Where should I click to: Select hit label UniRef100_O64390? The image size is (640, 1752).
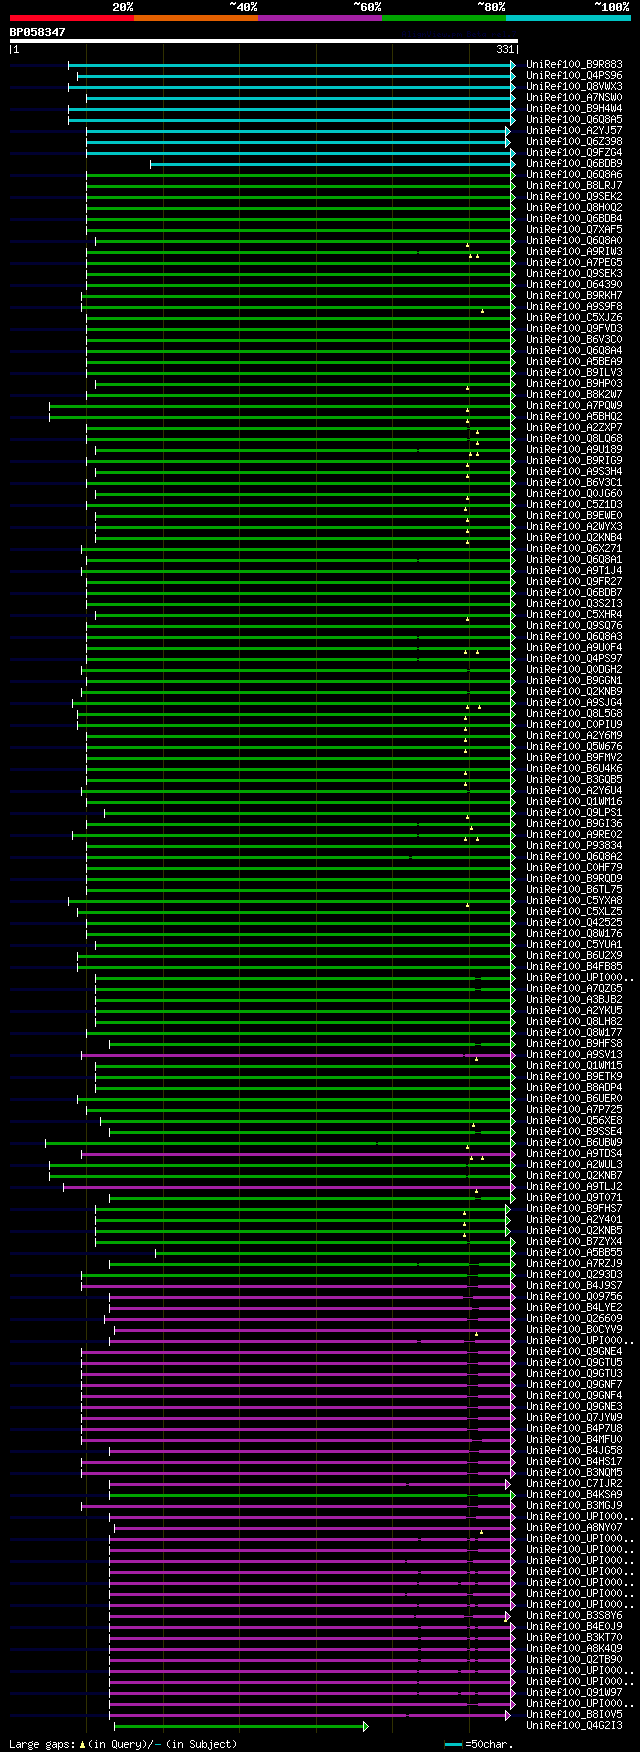(574, 285)
